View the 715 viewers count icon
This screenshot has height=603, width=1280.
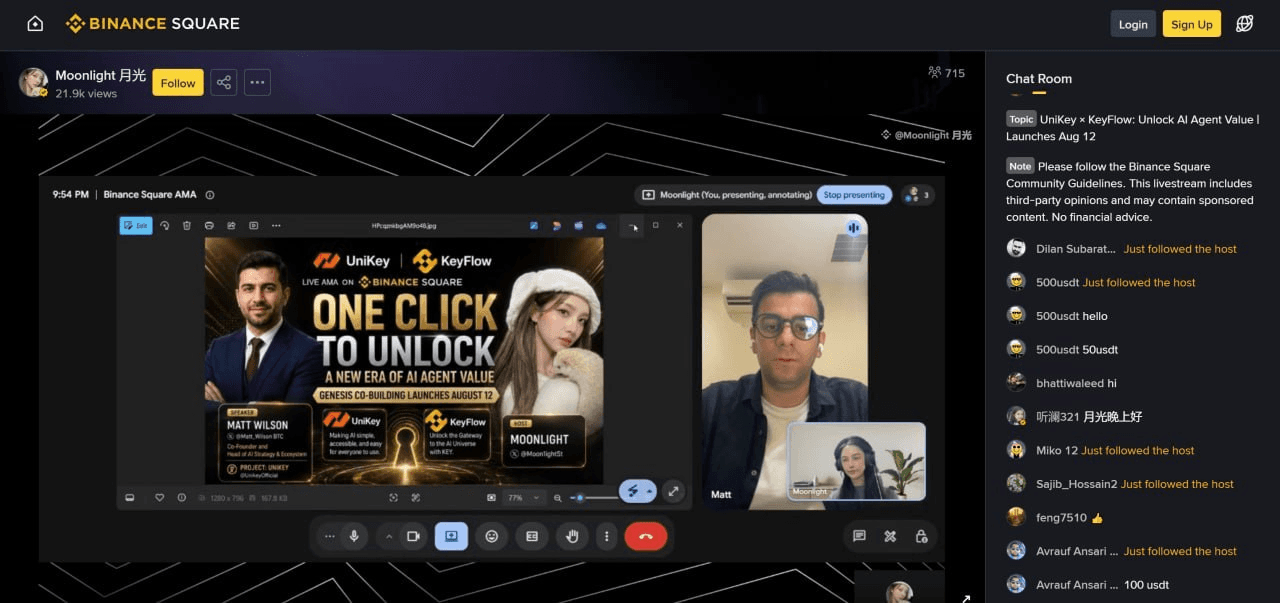(935, 72)
